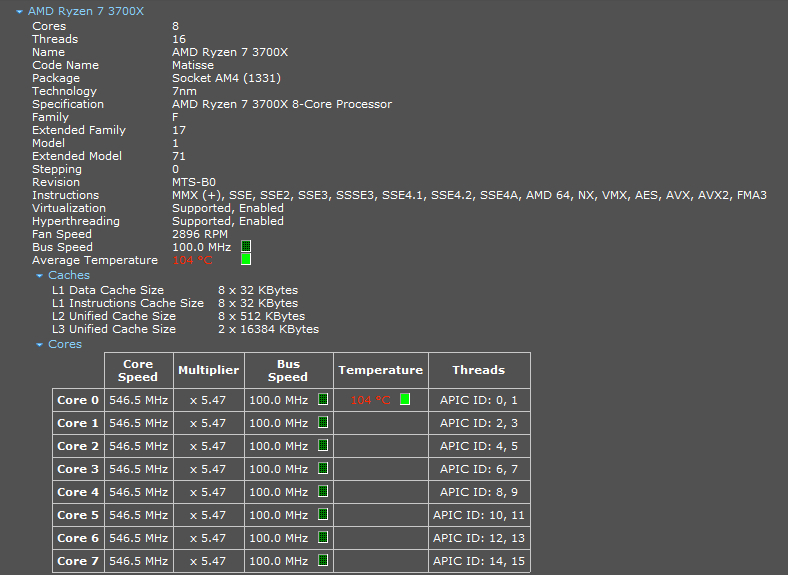Select the L3 Unified Cache value 2 x 16384 KBytes

(268, 329)
